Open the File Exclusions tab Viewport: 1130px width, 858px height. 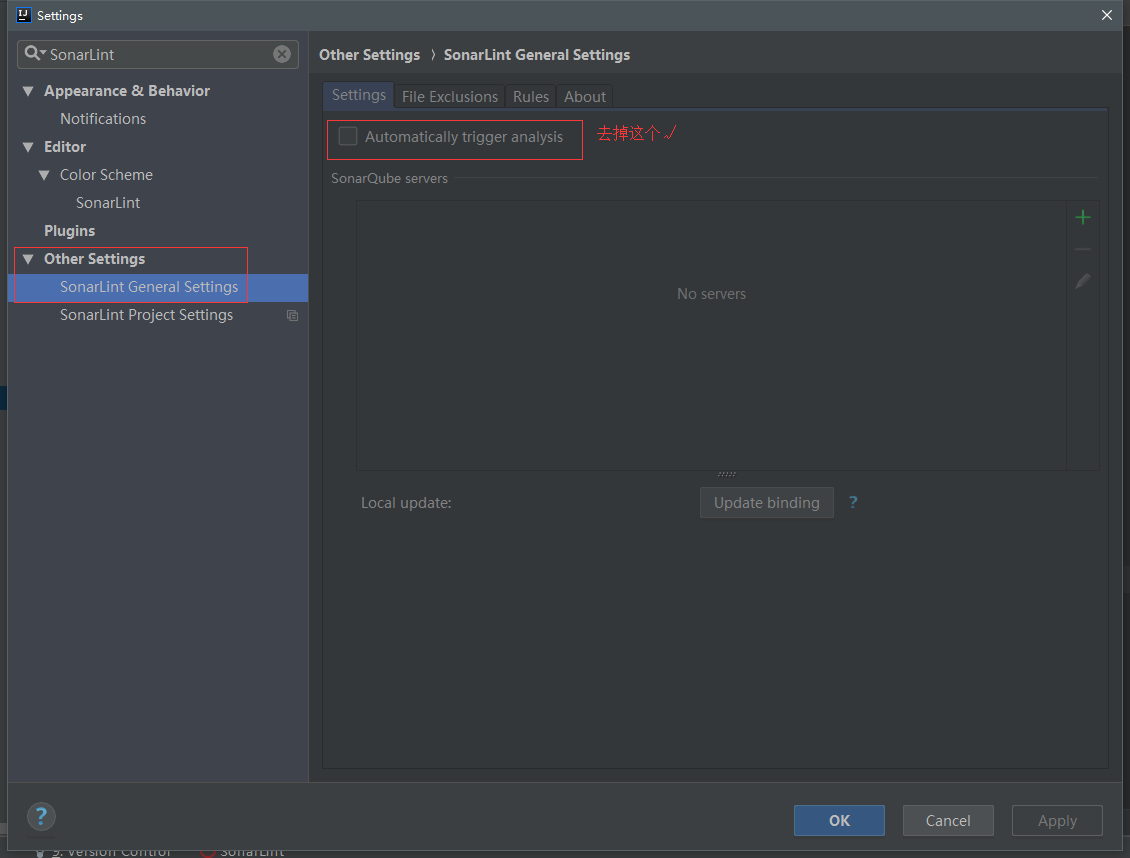[x=450, y=97]
